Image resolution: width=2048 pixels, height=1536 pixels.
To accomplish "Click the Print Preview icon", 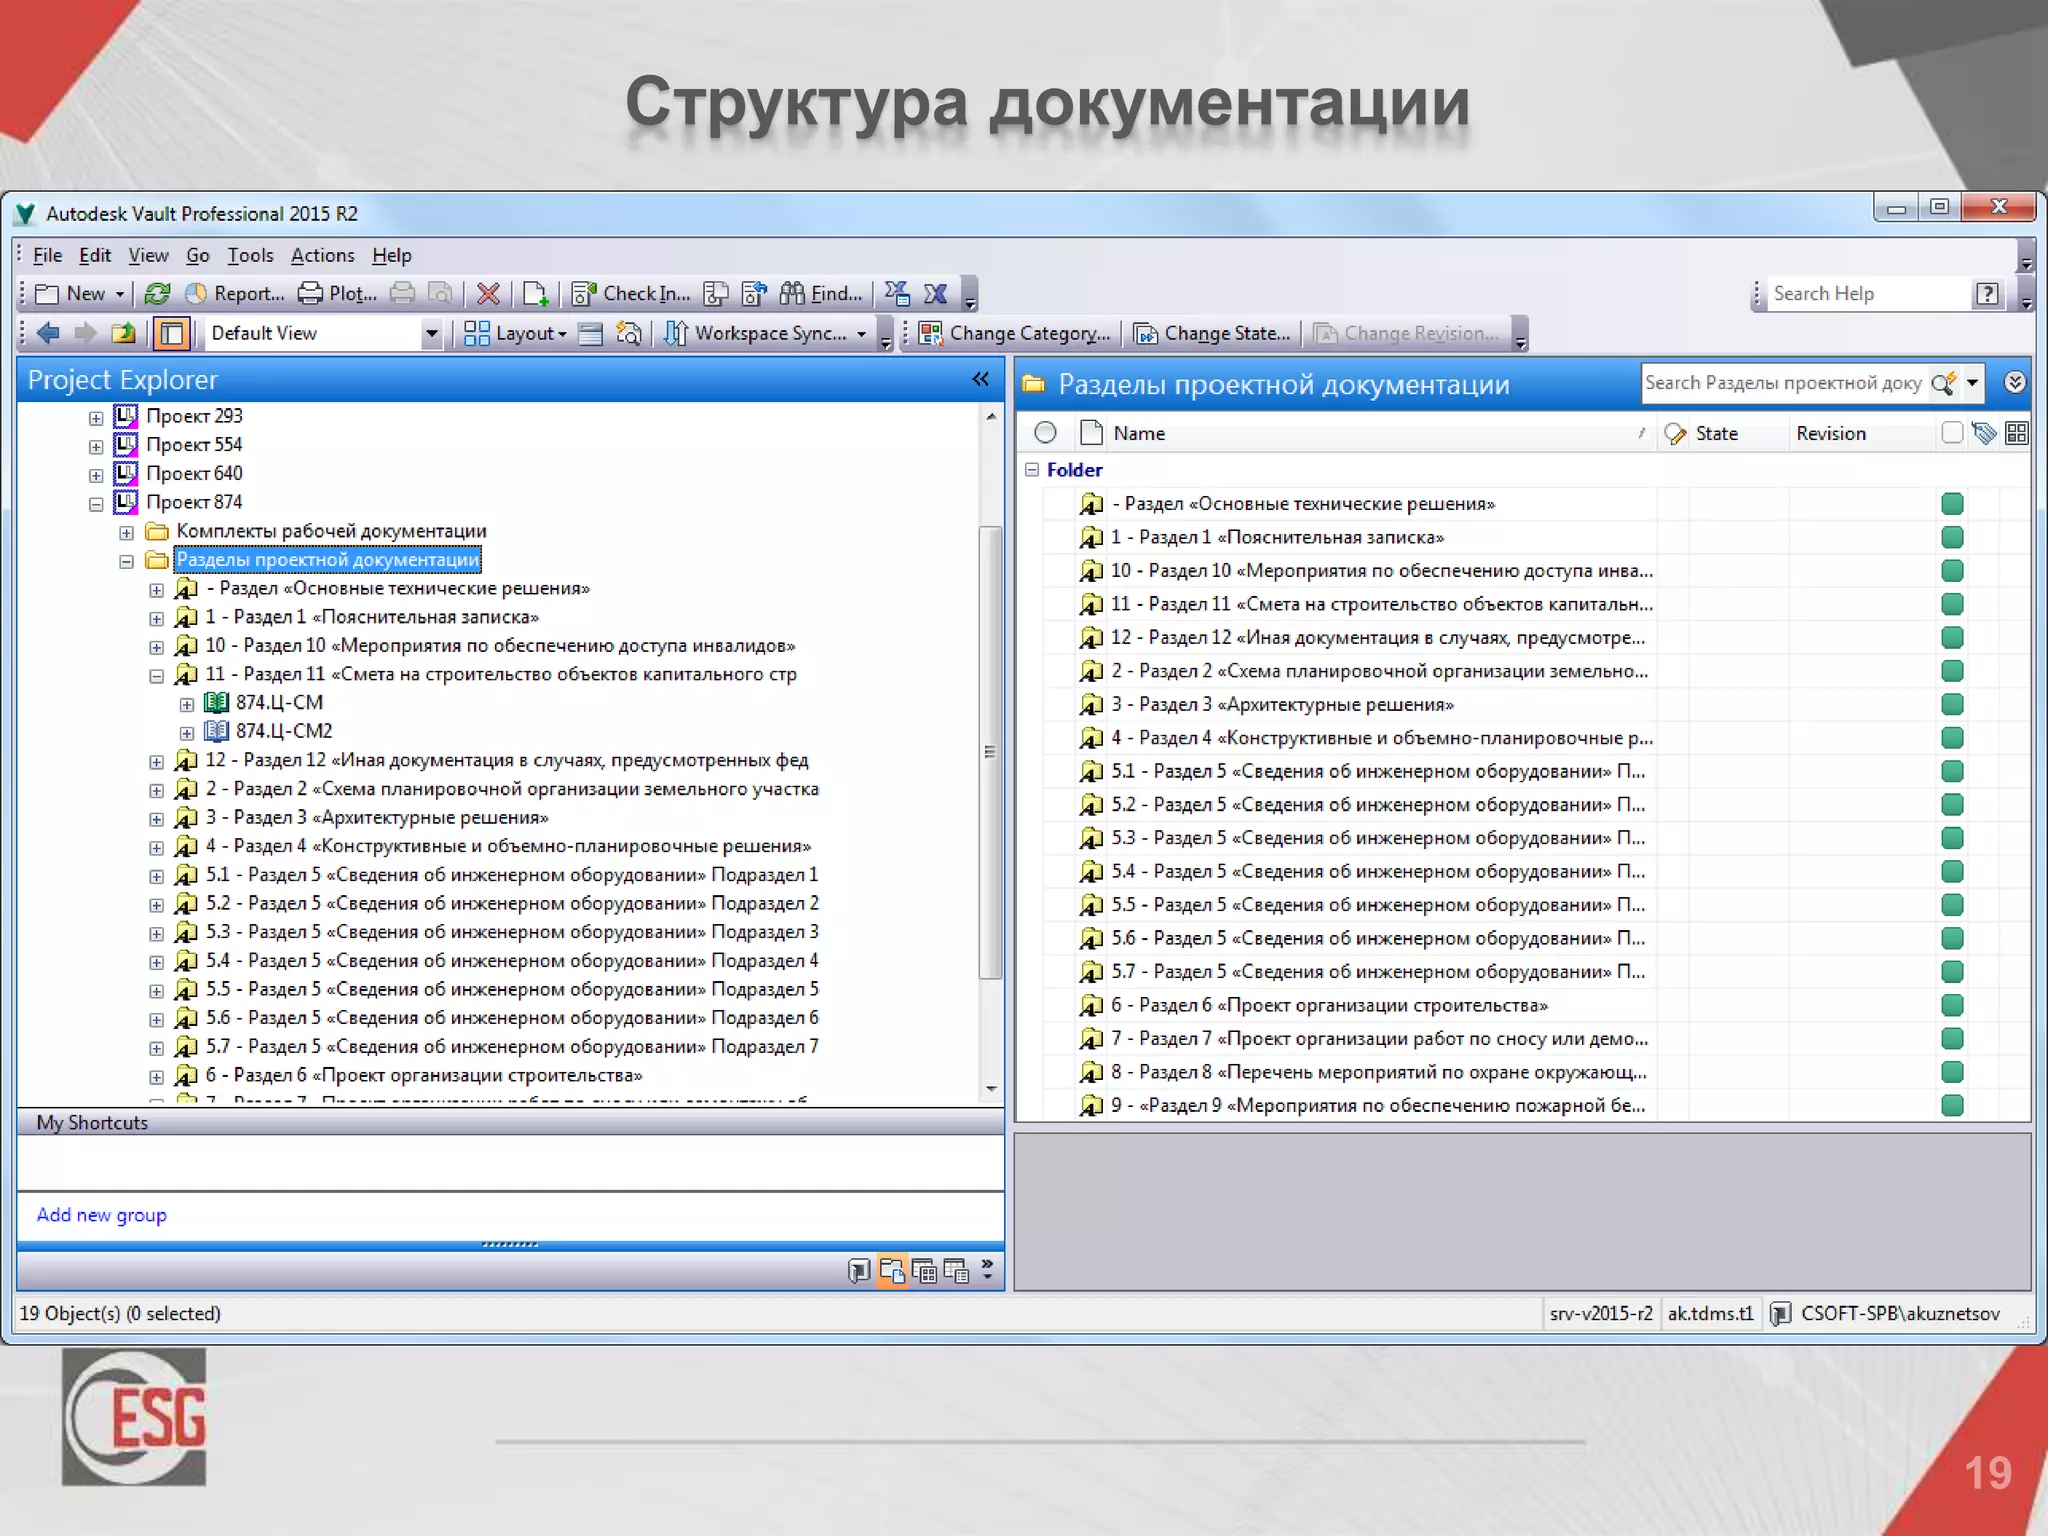I will pos(439,293).
